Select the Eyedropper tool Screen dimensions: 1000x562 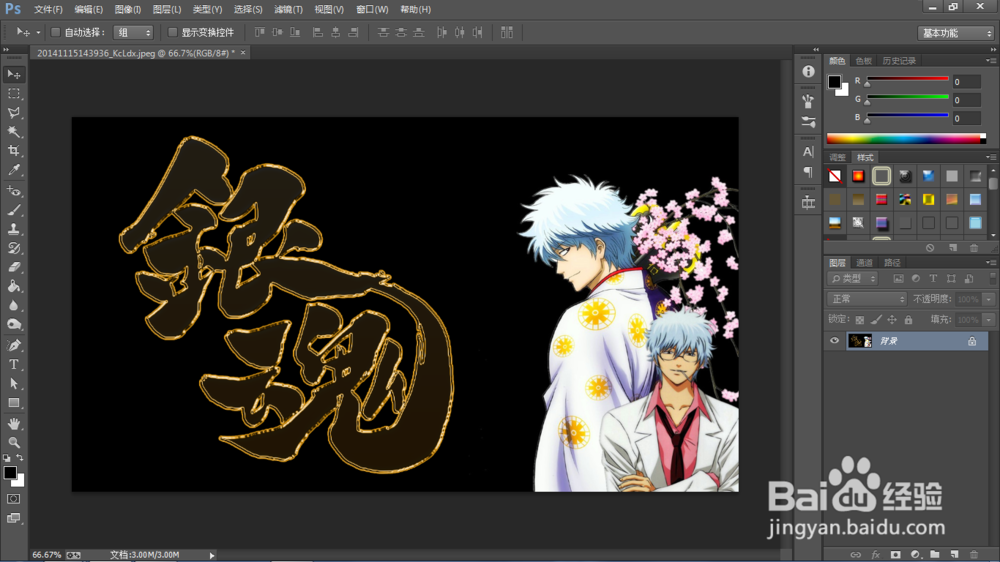[13, 170]
